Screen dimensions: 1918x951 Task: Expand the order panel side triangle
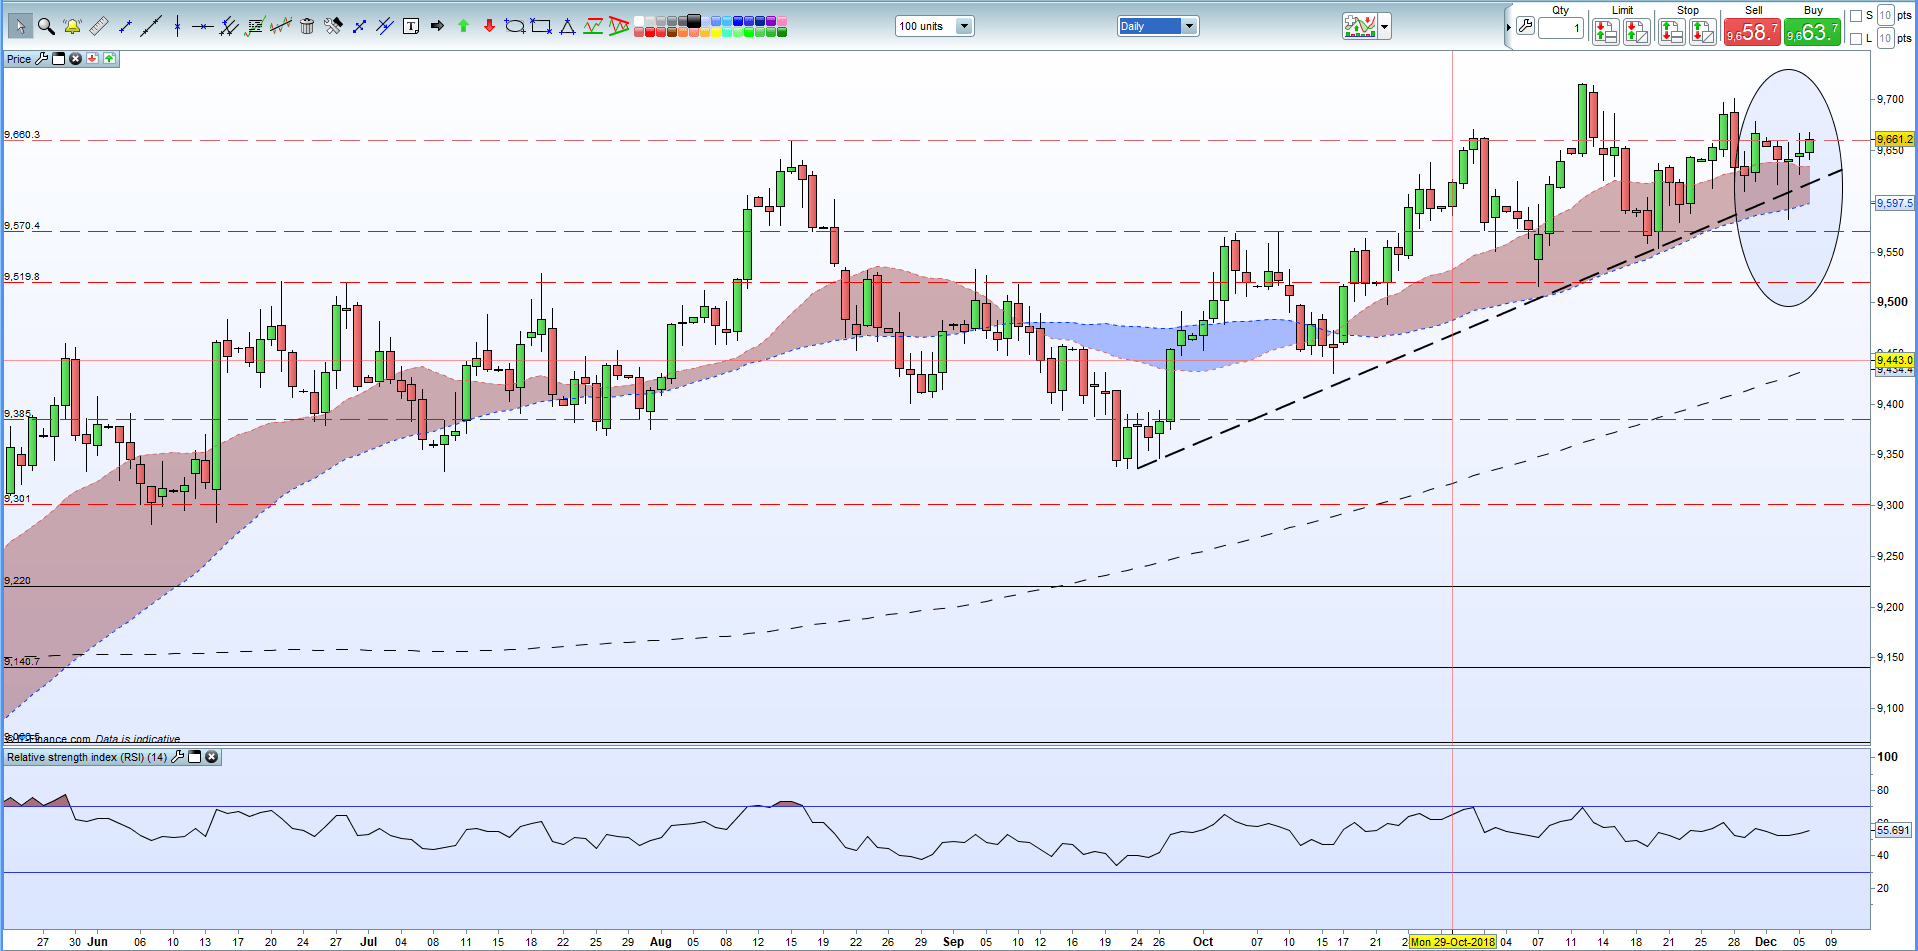pos(1509,27)
